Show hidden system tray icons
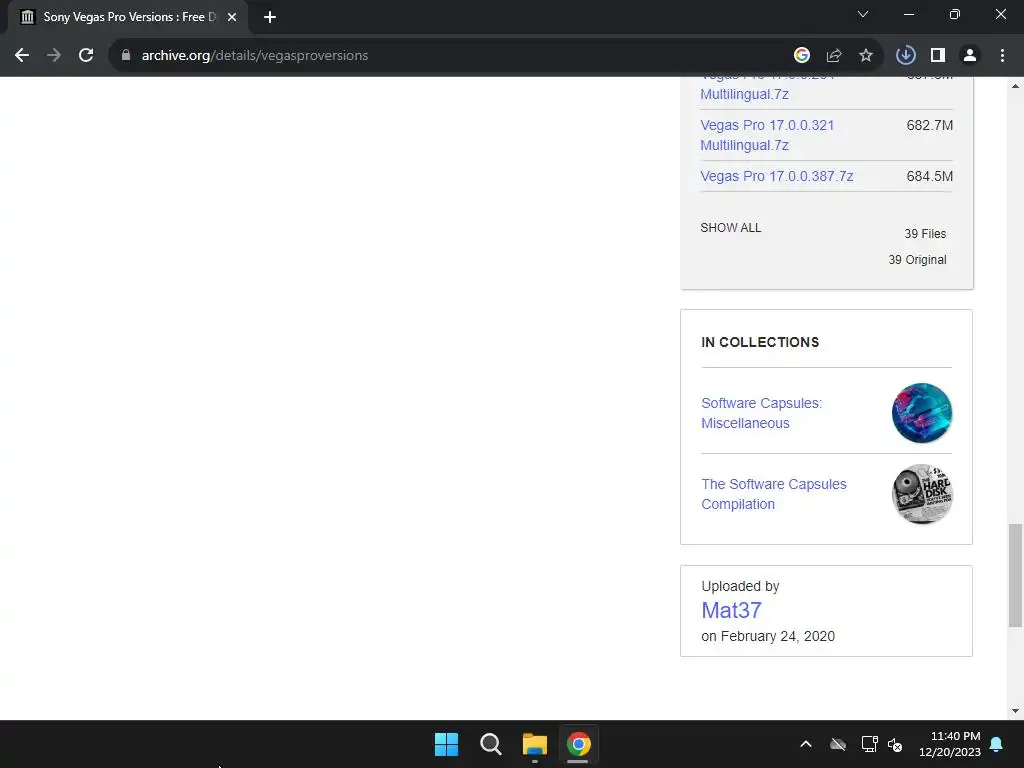 (806, 744)
